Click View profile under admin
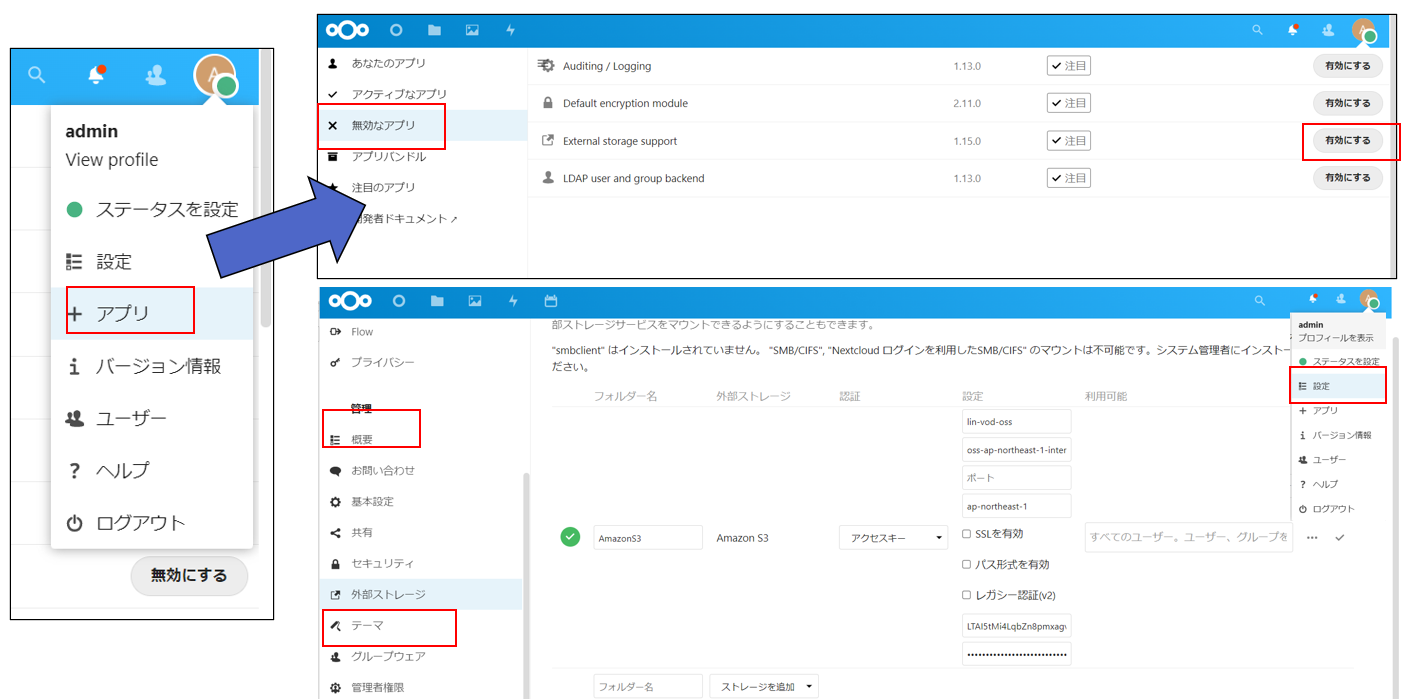Viewport: 1409px width, 699px height. pyautogui.click(x=112, y=160)
